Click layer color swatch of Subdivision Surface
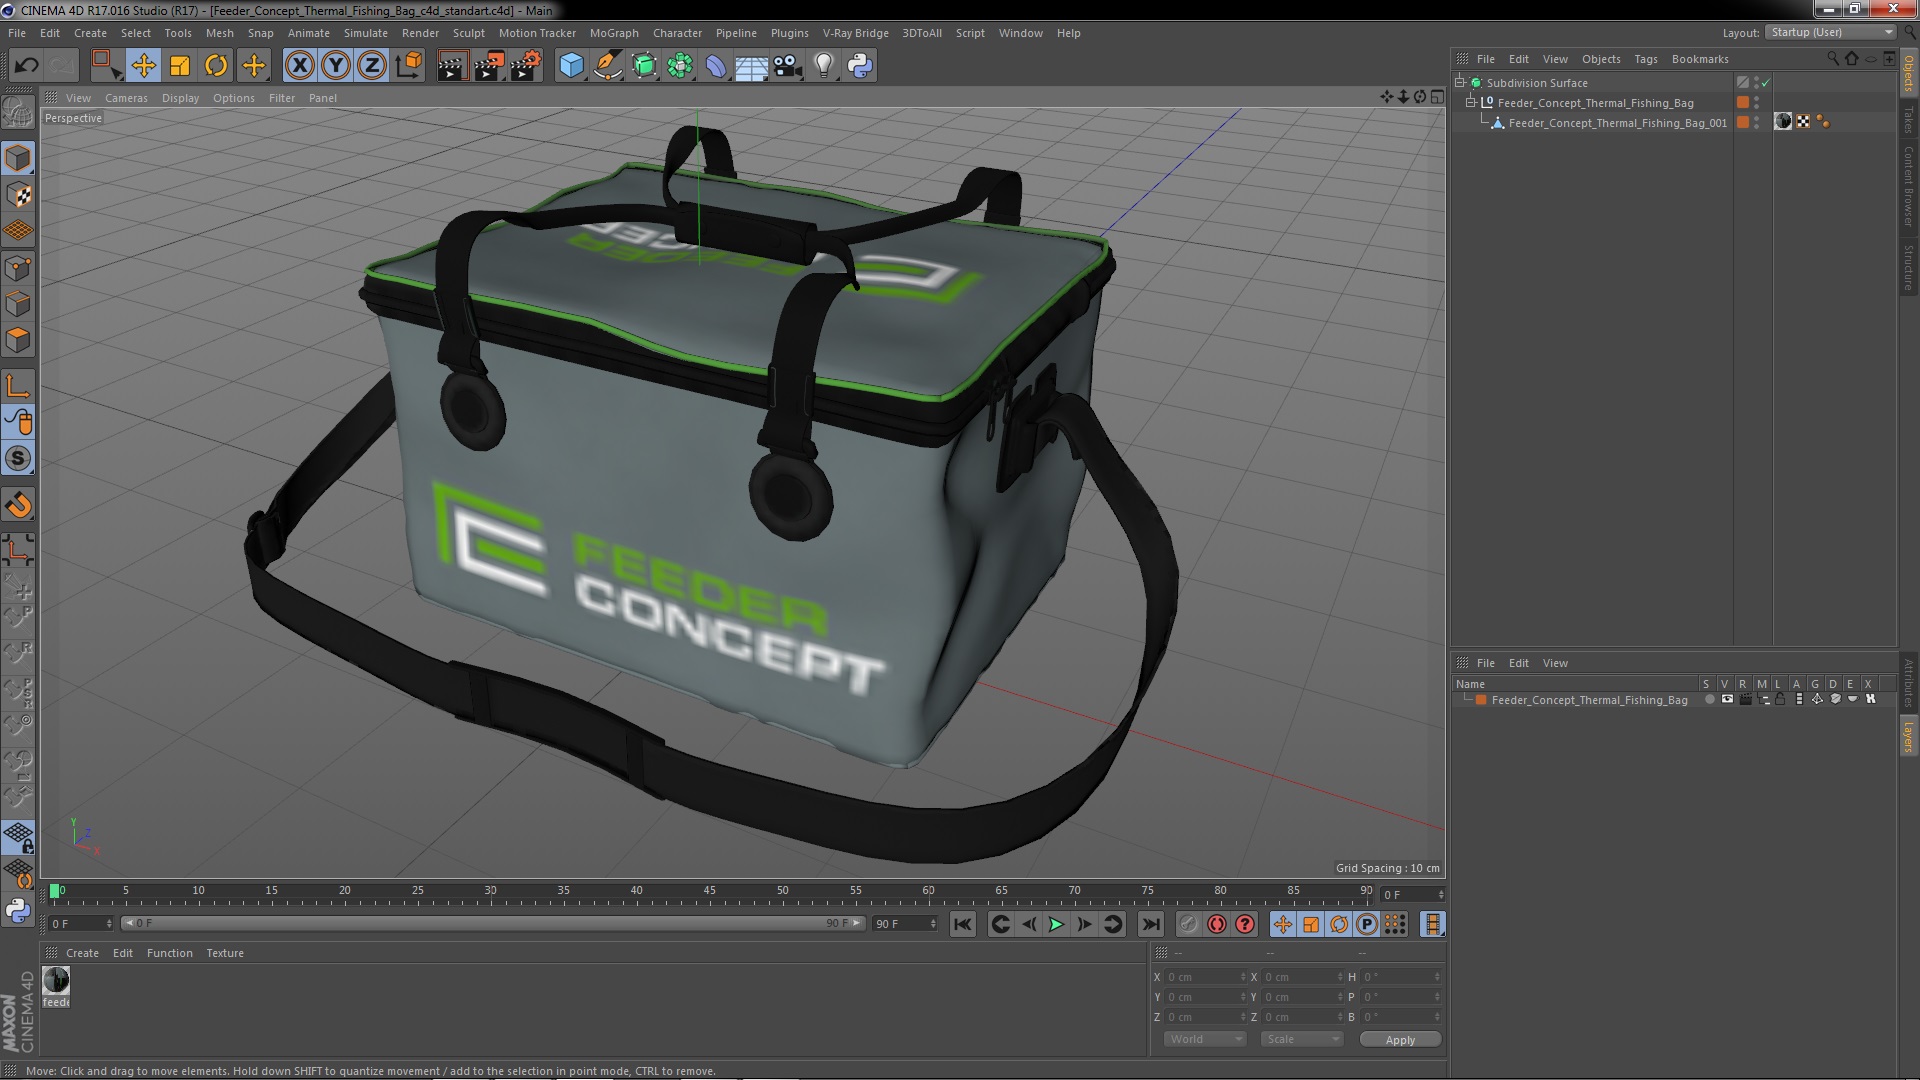The width and height of the screenshot is (1920, 1080). coord(1743,83)
